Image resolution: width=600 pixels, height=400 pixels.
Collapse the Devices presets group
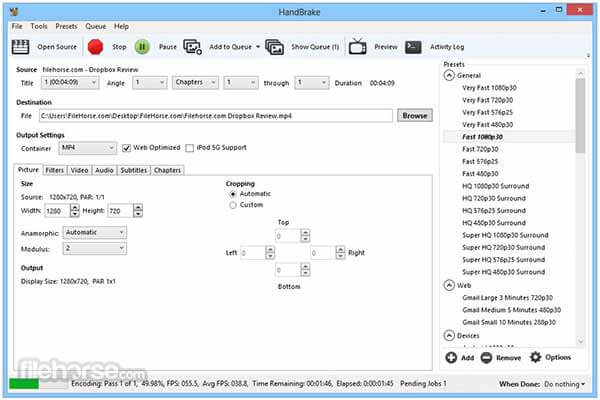449,336
